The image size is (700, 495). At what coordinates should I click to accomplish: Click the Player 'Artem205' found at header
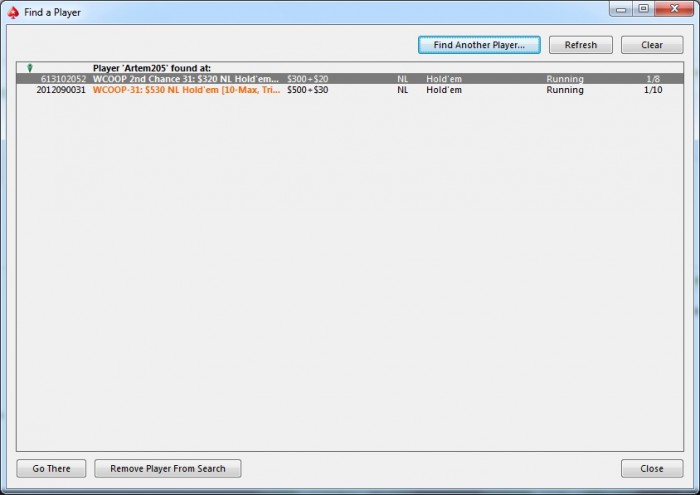pyautogui.click(x=152, y=68)
